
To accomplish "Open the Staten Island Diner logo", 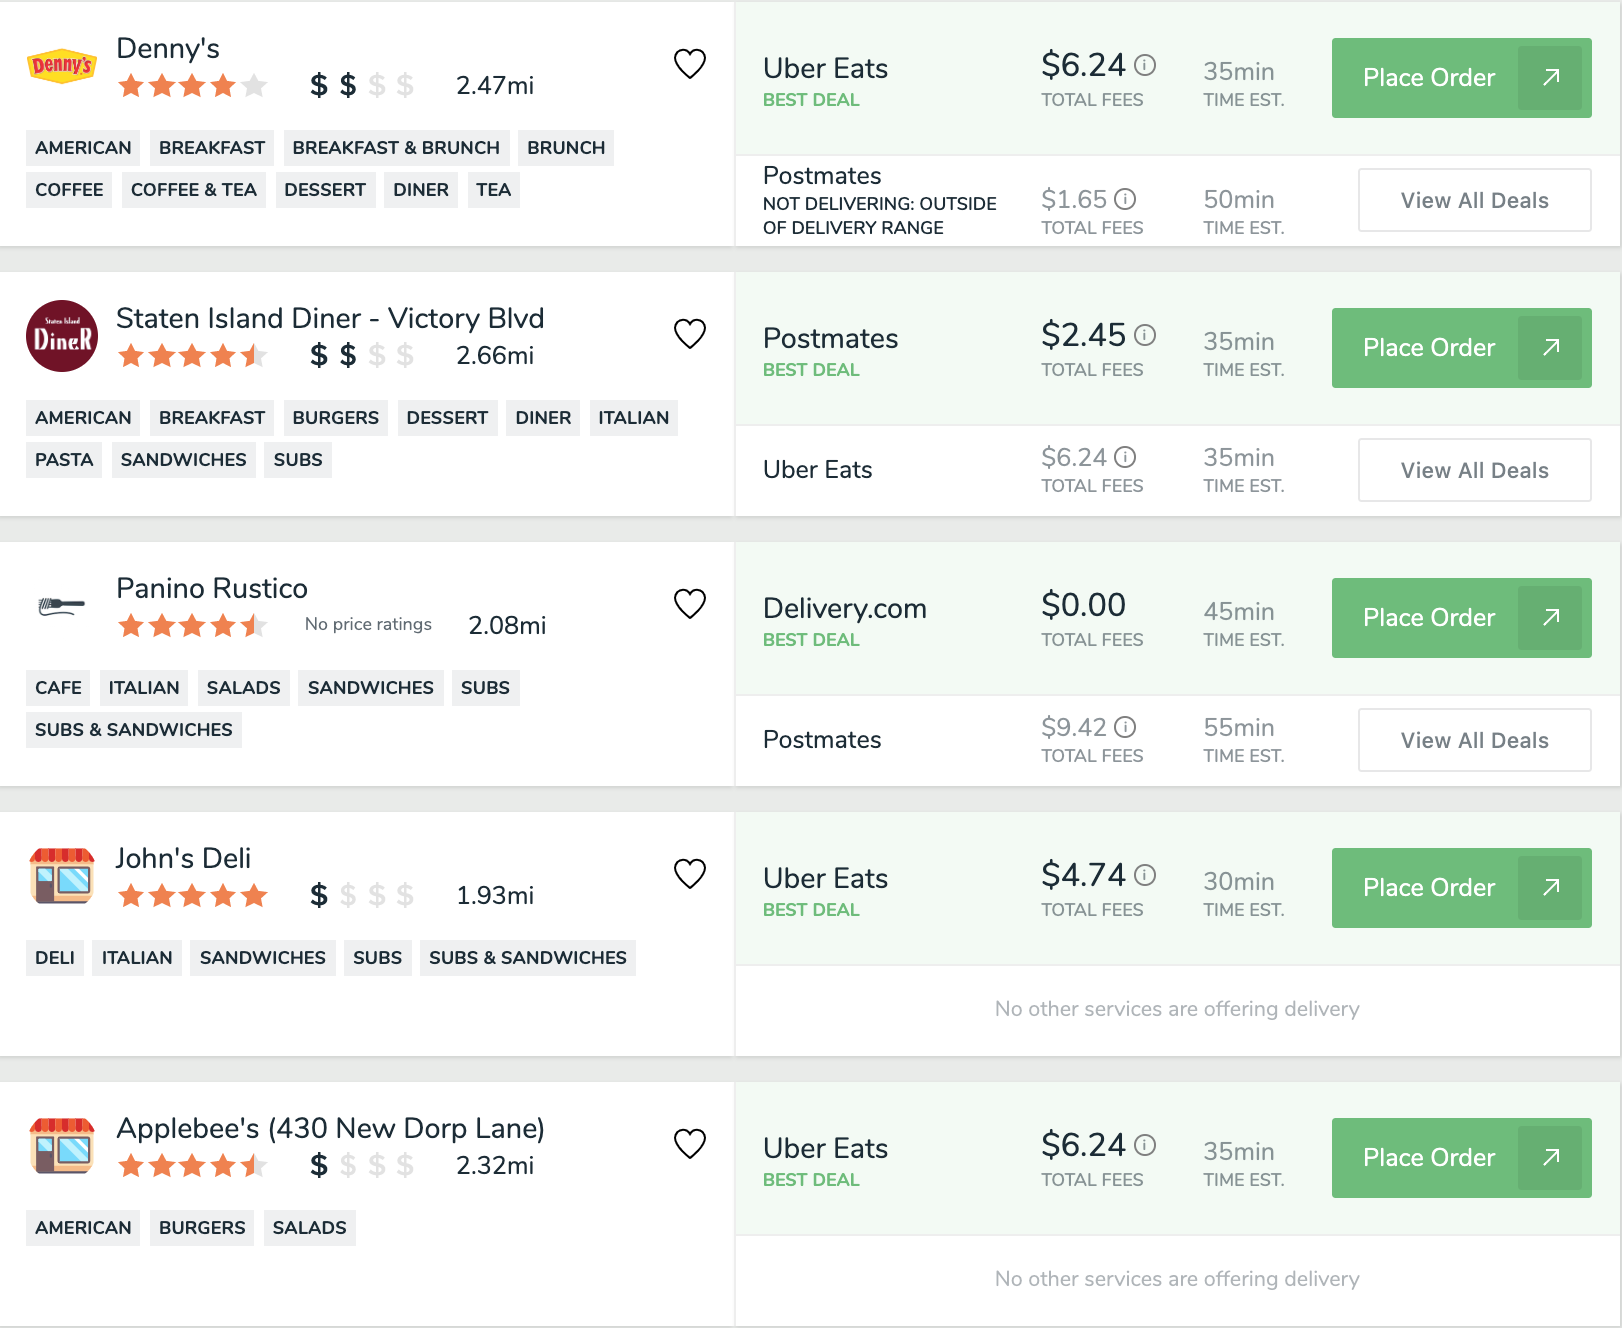I will pos(62,336).
